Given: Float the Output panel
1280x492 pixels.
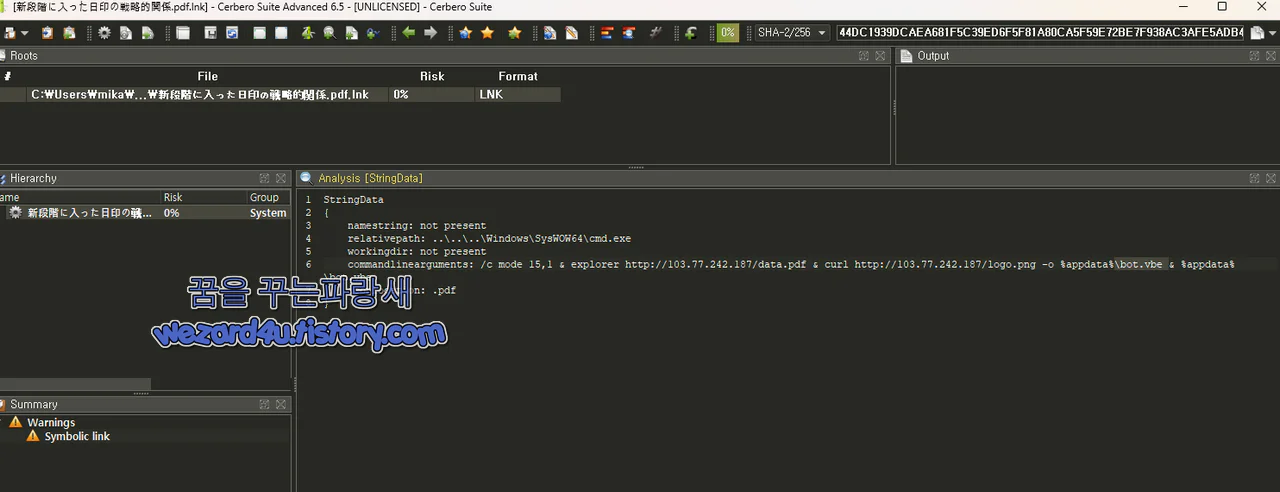Looking at the screenshot, I should (x=1254, y=56).
